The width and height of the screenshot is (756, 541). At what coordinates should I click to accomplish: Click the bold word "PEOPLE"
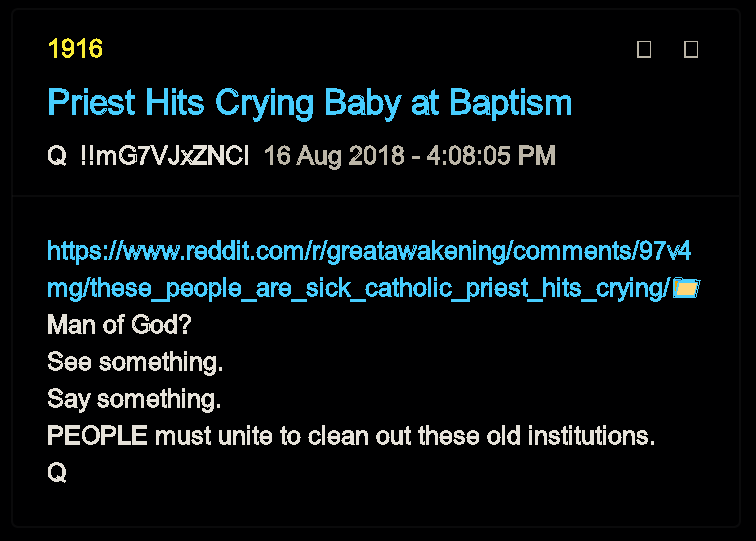97,436
